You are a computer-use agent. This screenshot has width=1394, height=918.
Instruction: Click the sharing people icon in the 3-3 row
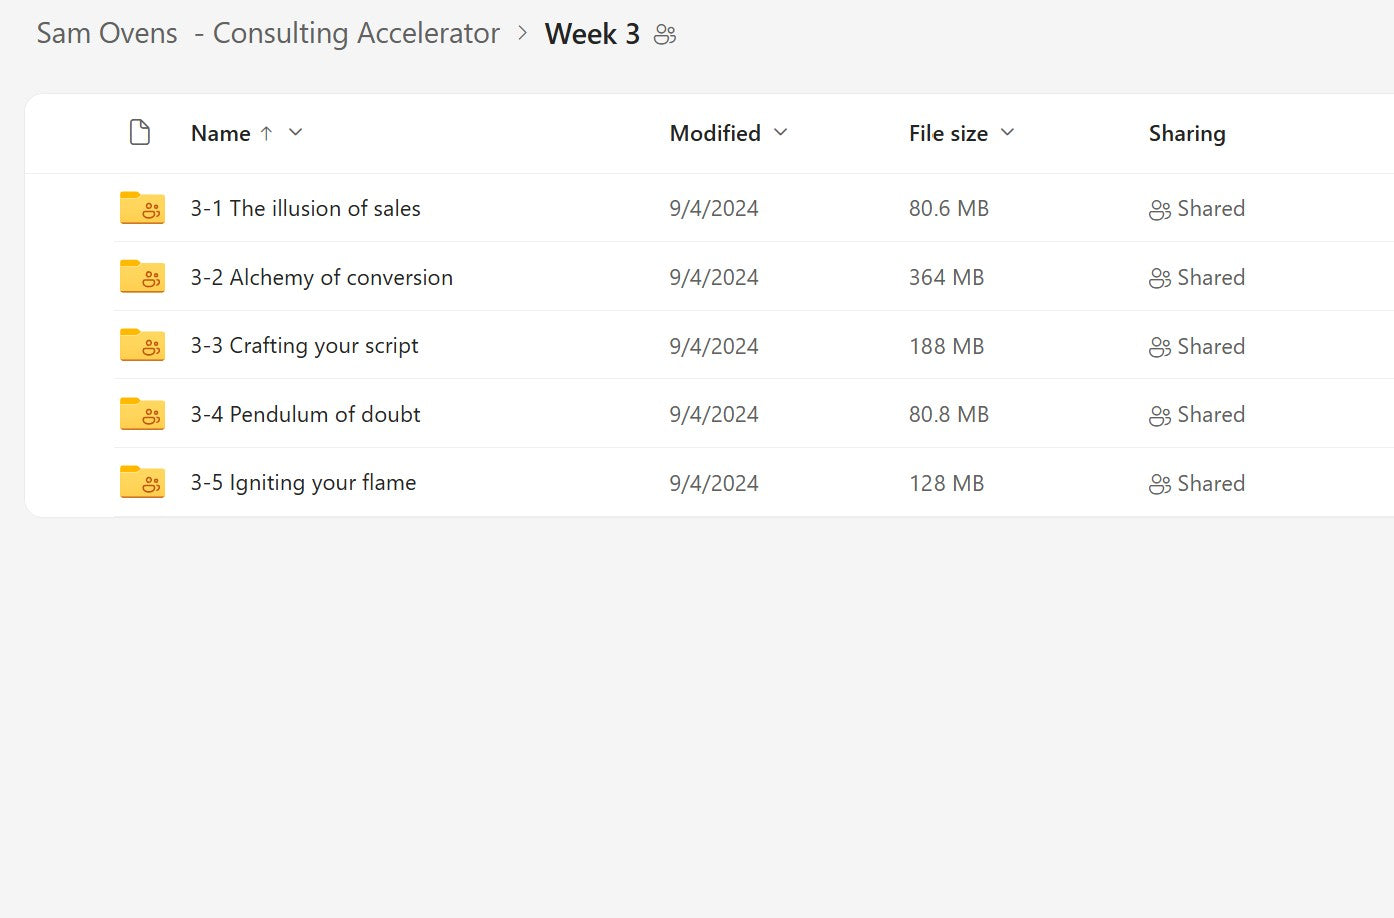pos(1160,347)
